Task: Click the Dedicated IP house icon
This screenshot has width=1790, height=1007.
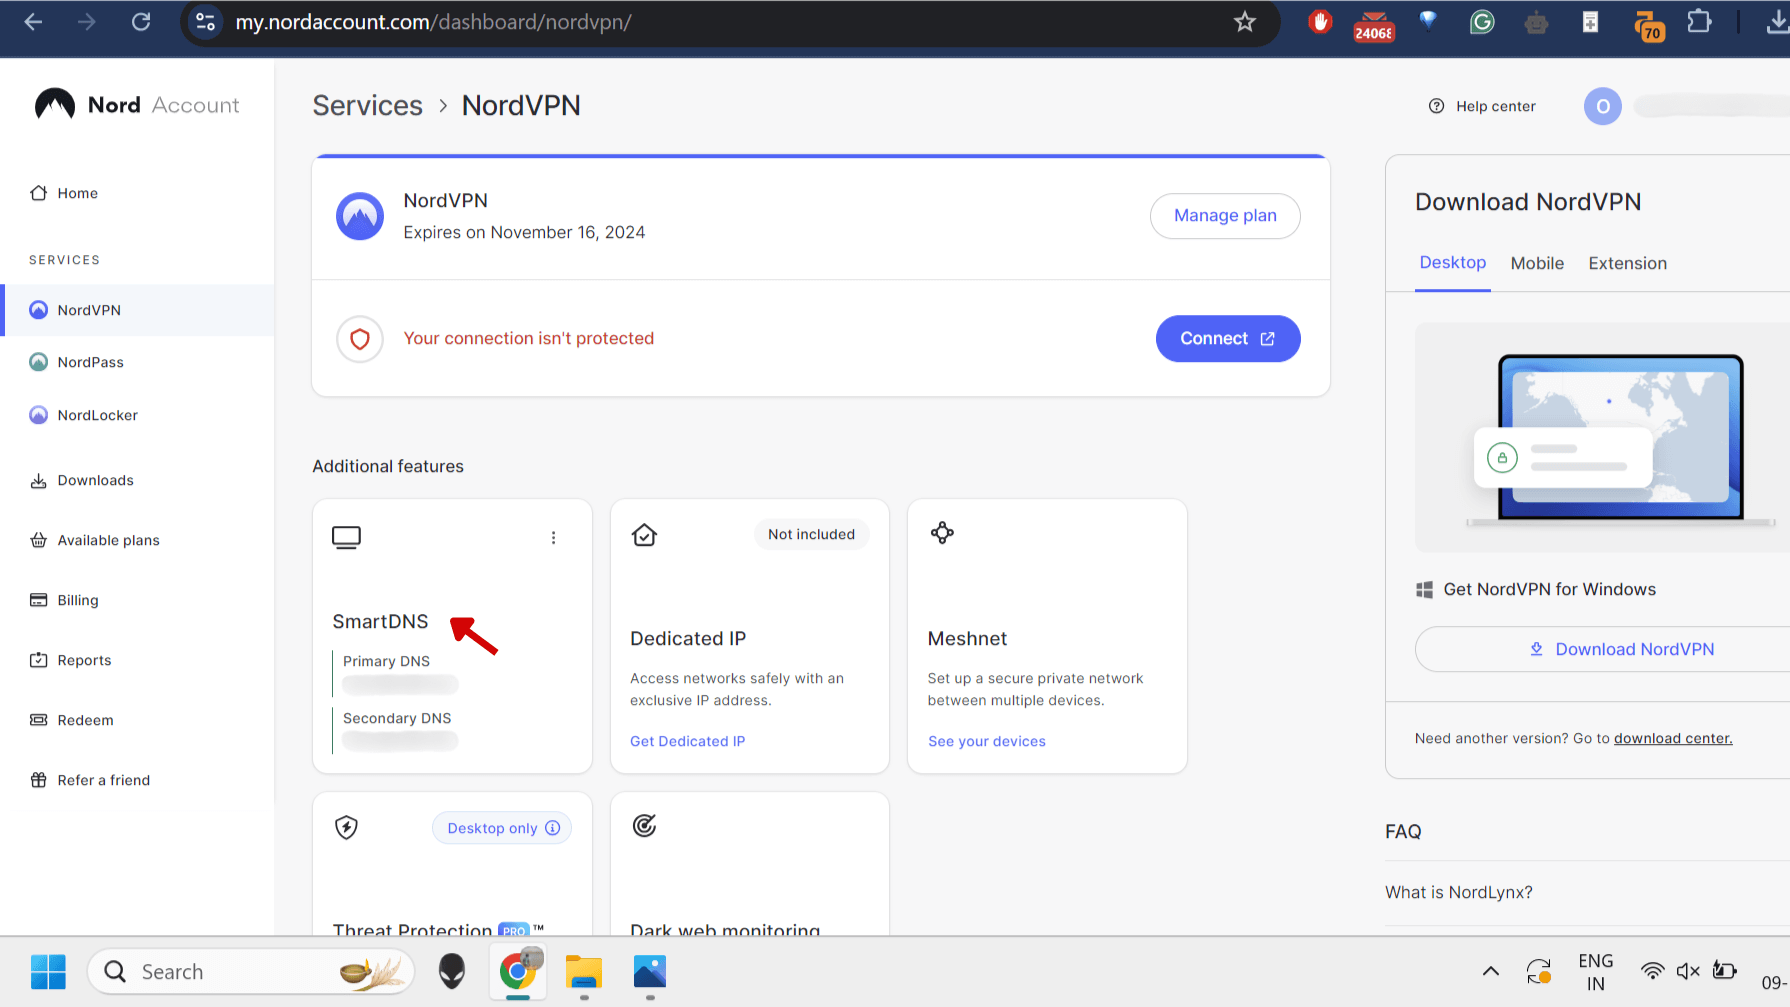Action: click(x=644, y=535)
